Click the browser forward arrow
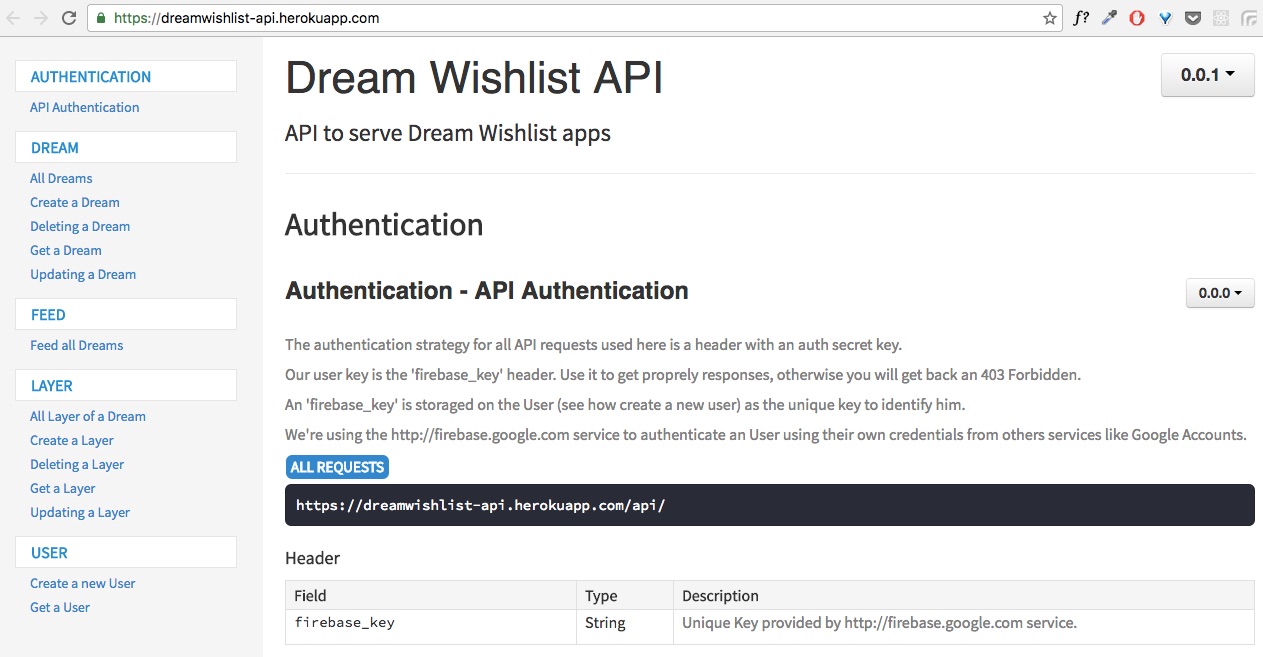1263x657 pixels. coord(41,18)
